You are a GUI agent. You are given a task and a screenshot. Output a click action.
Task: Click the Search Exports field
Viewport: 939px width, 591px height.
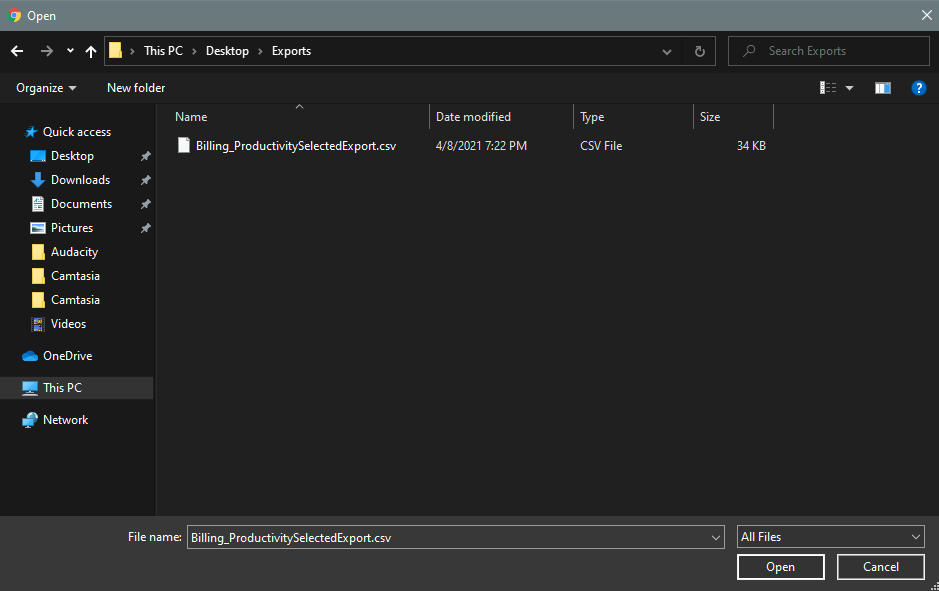pyautogui.click(x=840, y=51)
